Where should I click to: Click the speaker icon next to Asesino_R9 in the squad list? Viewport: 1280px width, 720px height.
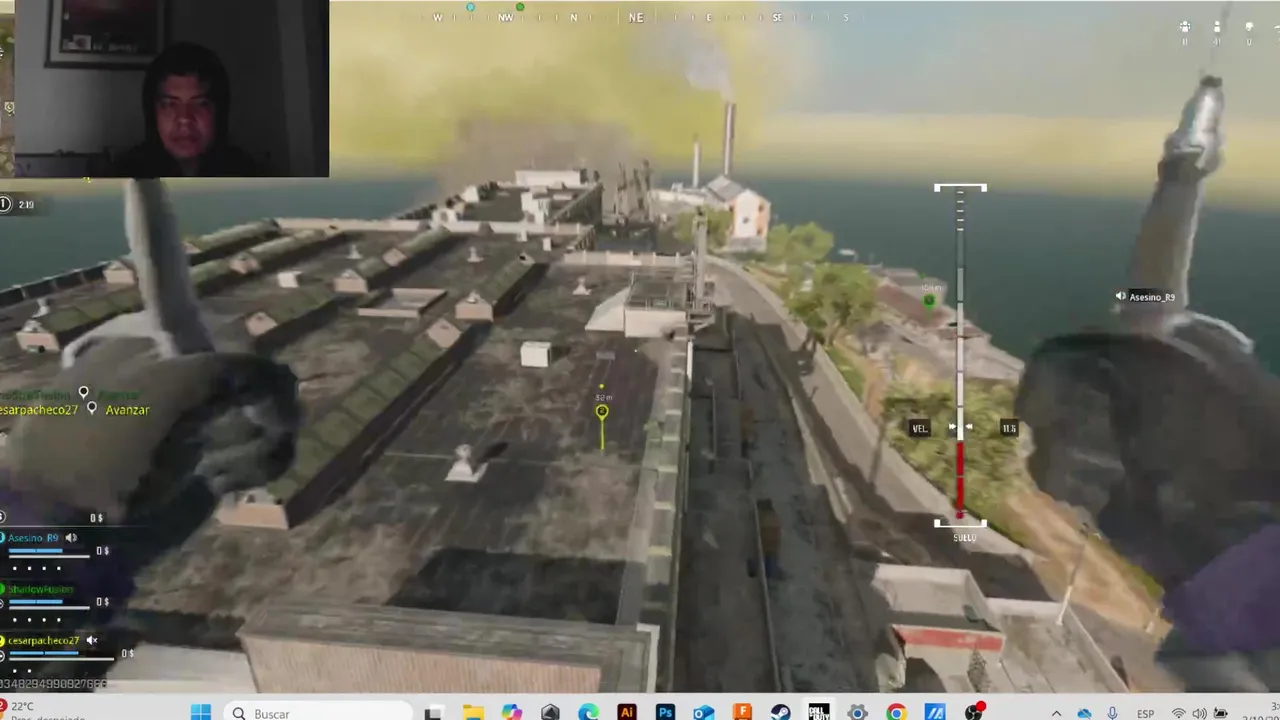tap(71, 538)
